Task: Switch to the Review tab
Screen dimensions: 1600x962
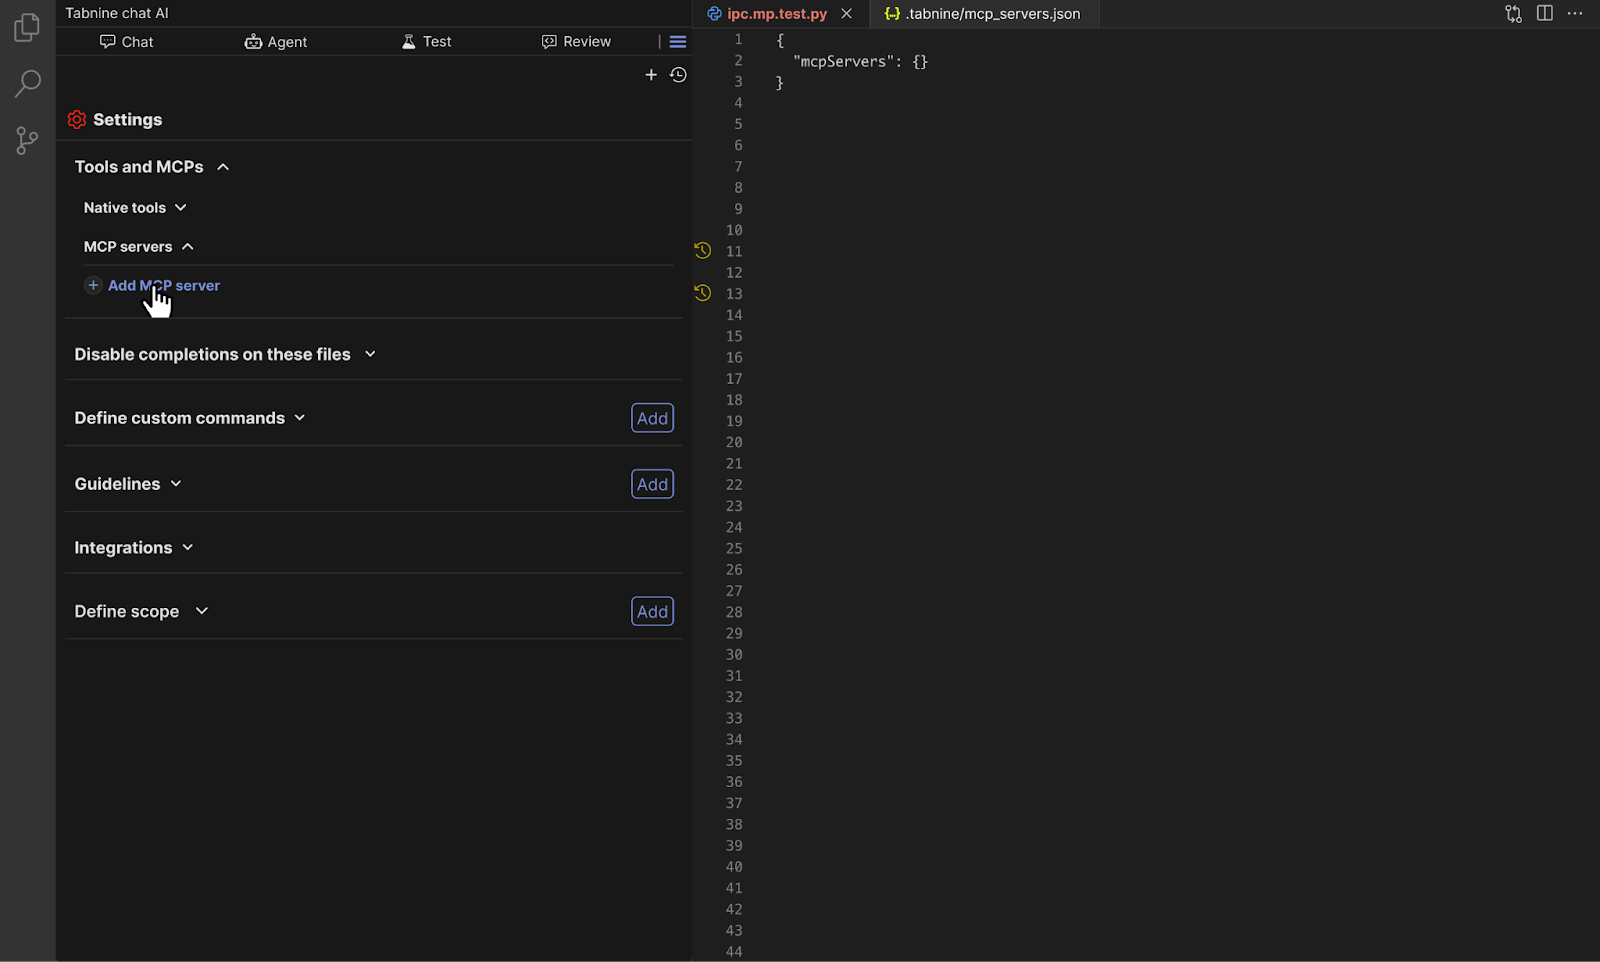Action: (576, 42)
